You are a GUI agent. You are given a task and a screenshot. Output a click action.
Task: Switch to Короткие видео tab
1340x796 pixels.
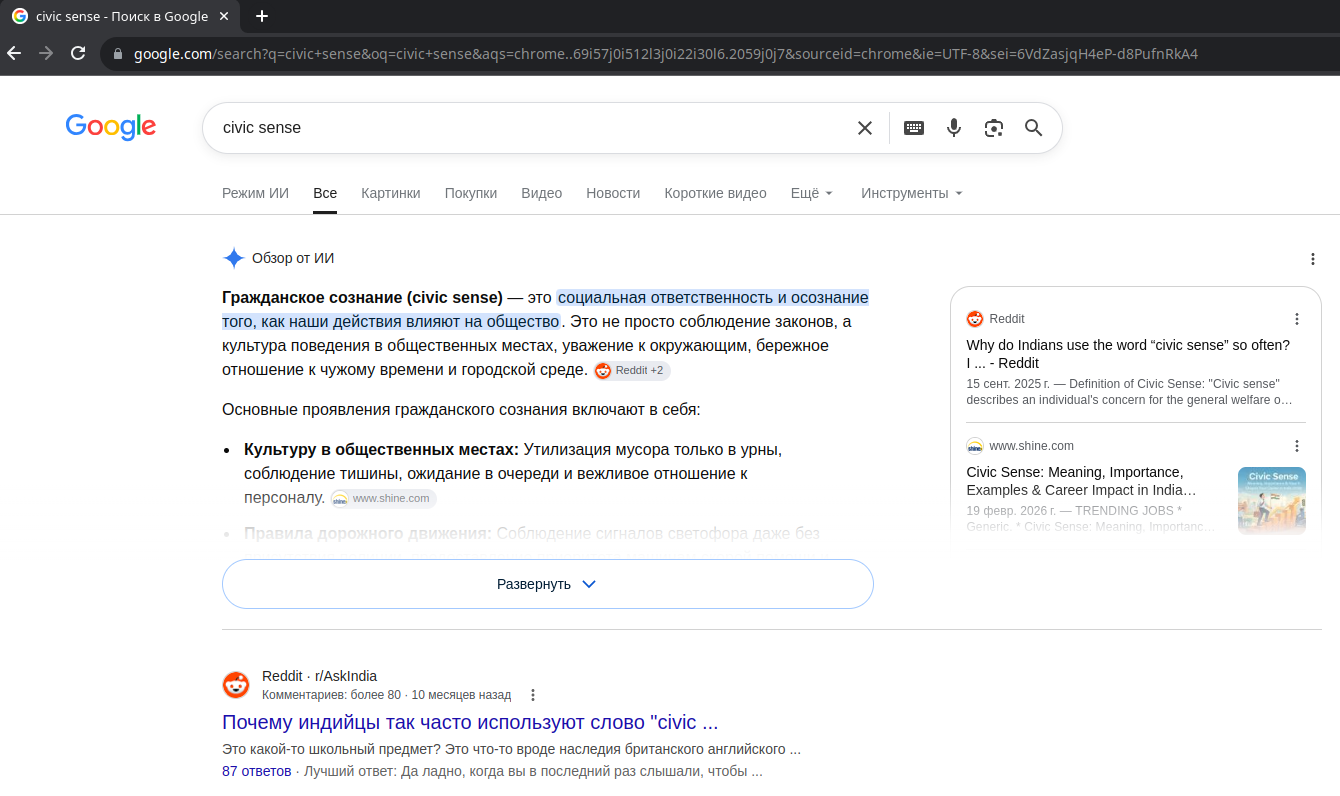tap(716, 193)
